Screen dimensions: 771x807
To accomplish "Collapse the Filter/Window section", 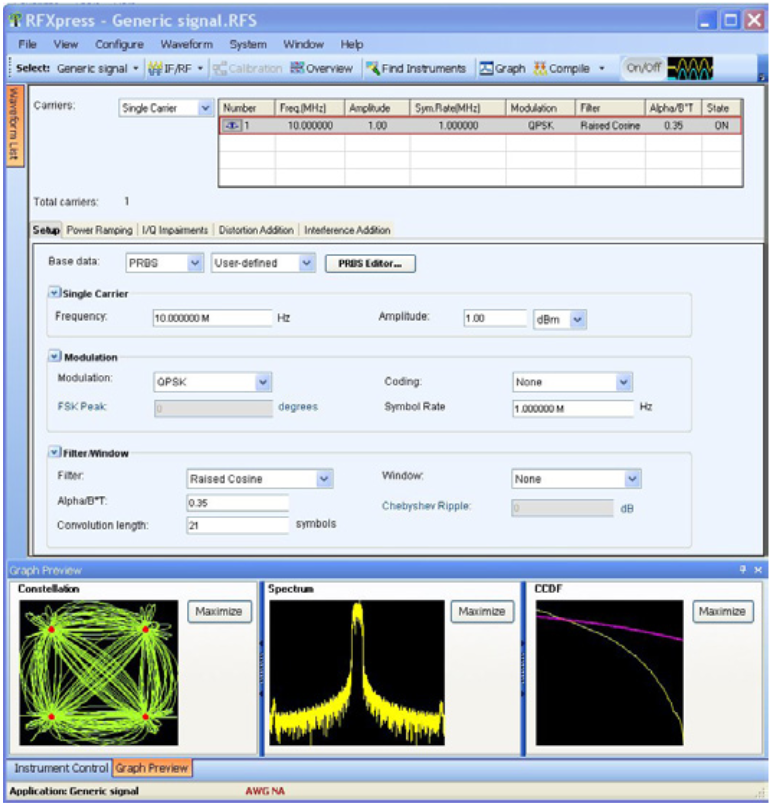I will pos(54,452).
